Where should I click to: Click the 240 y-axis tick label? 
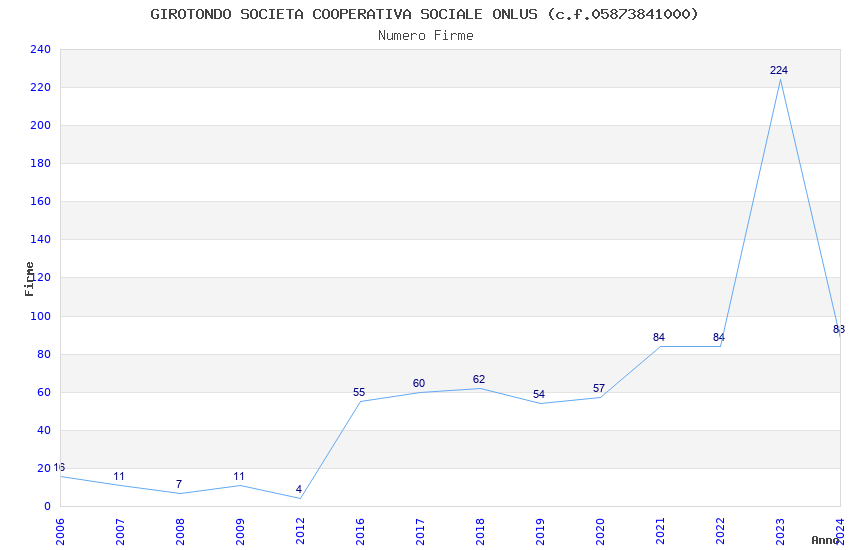click(40, 49)
